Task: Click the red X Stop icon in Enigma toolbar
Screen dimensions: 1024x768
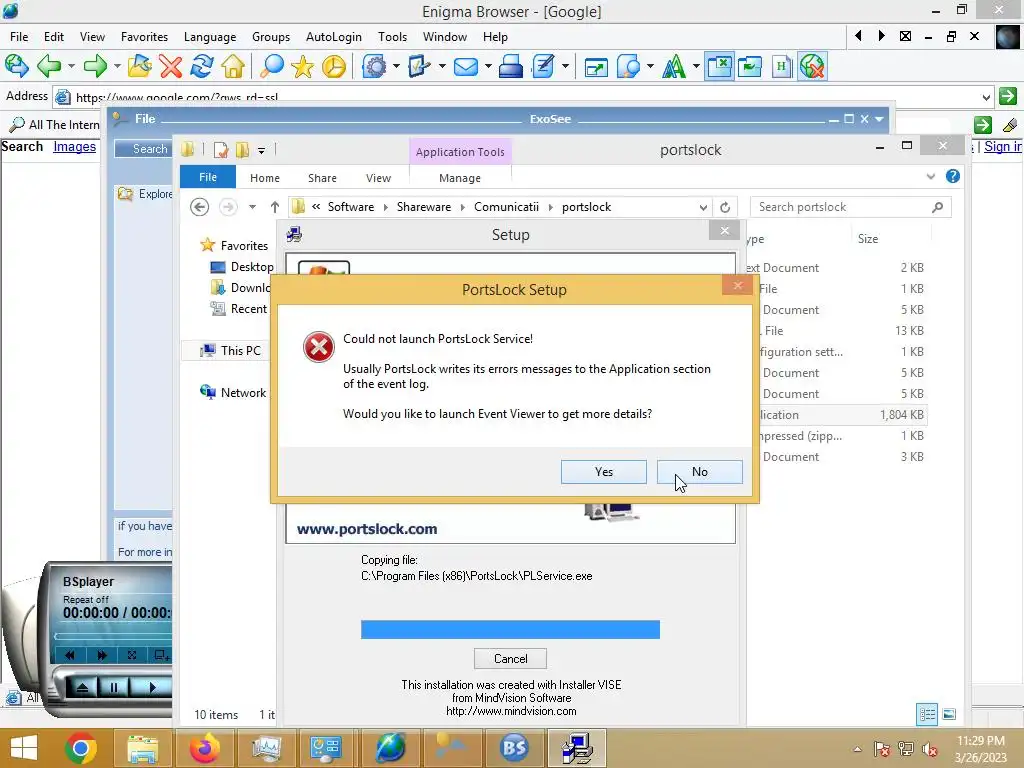Action: point(170,66)
